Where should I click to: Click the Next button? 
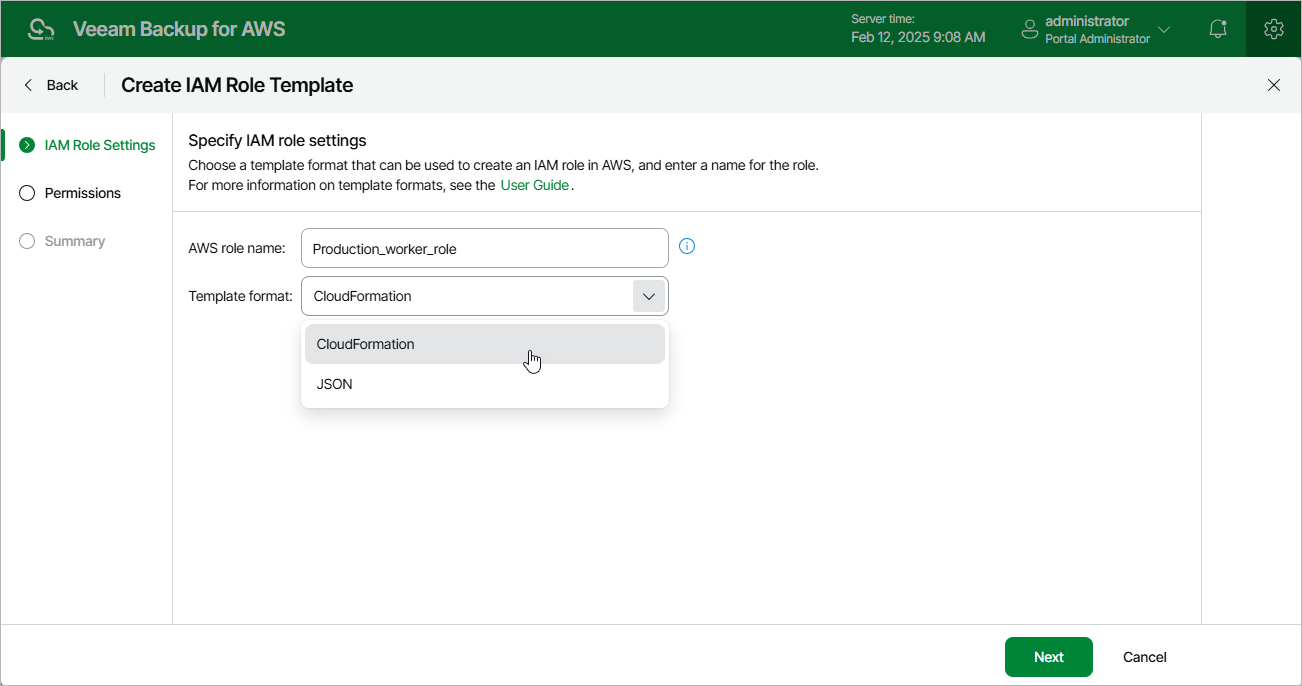coord(1049,657)
